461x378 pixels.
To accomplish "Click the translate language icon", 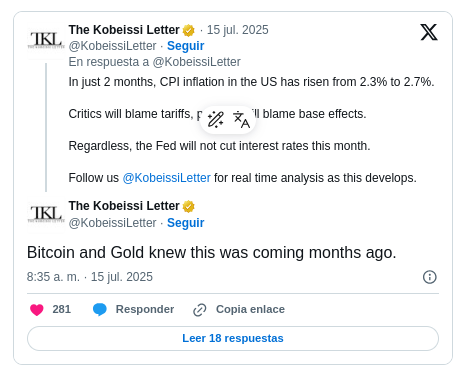I will (x=241, y=120).
